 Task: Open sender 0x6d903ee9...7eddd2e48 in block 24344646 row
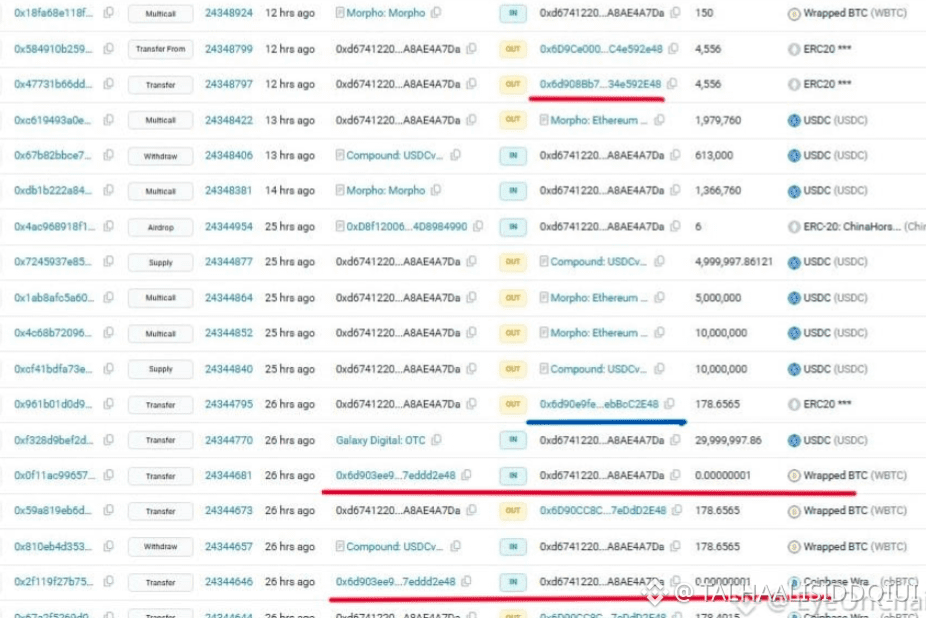tap(396, 581)
